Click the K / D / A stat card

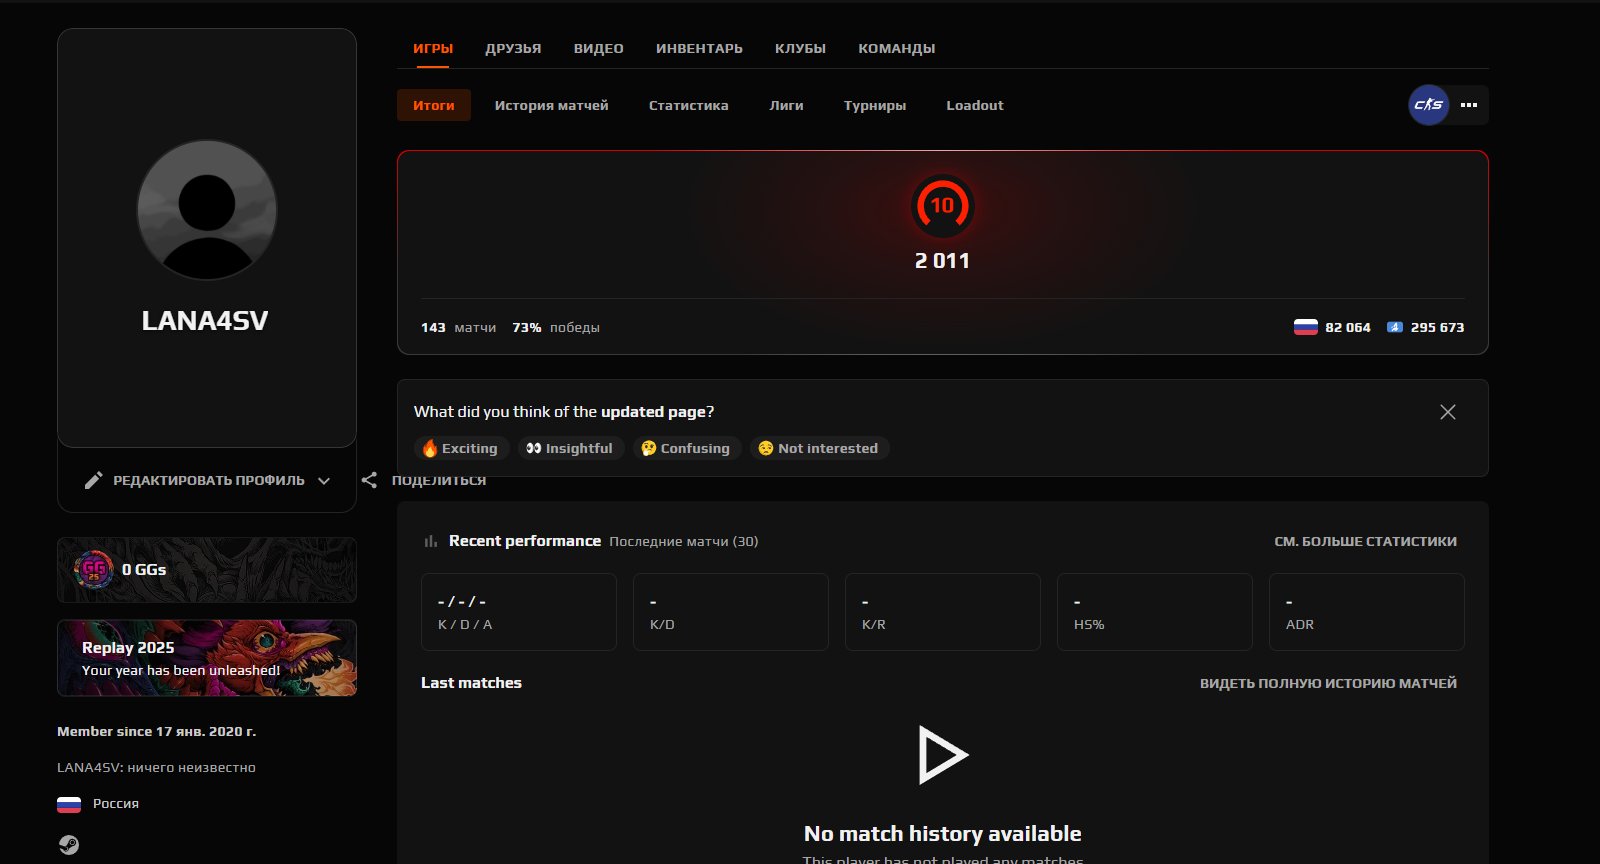point(519,612)
